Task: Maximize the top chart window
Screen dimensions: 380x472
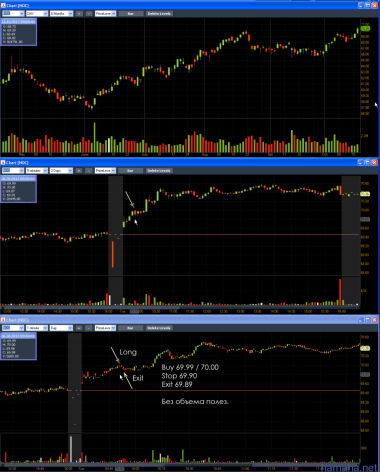Action: pos(368,5)
